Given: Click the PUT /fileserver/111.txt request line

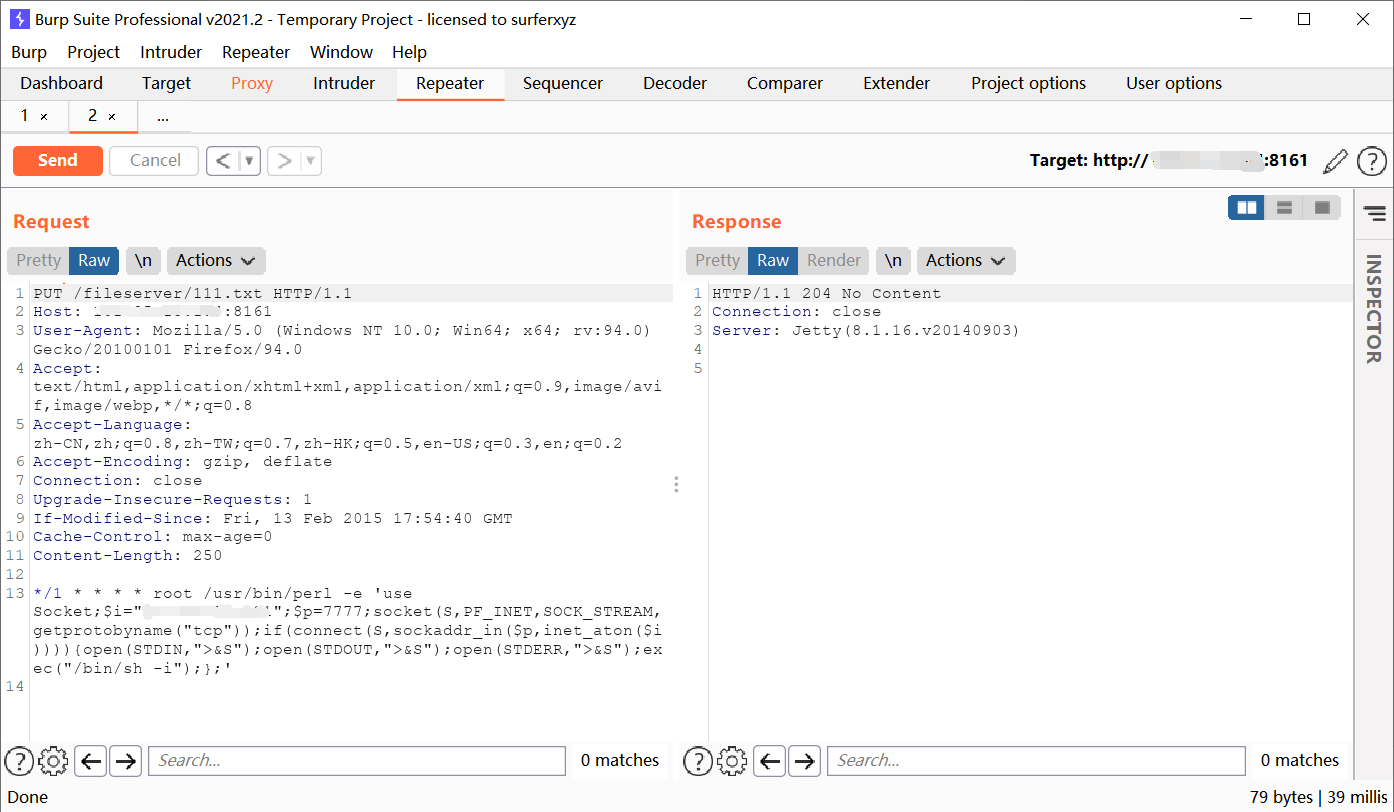Looking at the screenshot, I should pyautogui.click(x=193, y=294).
